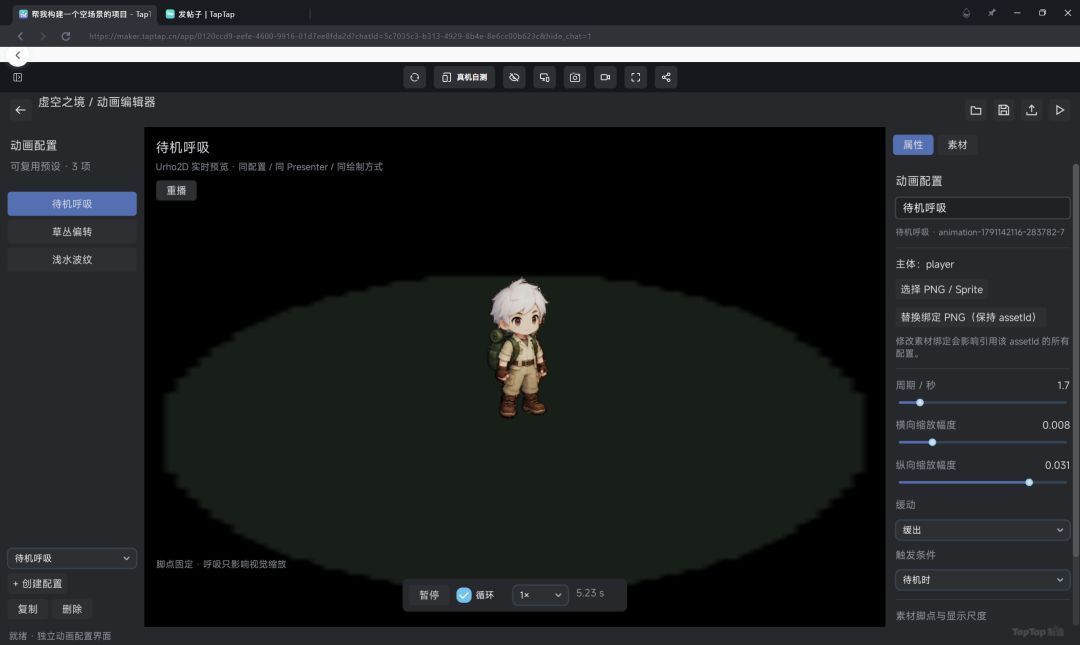Take a screenshot with the camera icon

pos(574,77)
